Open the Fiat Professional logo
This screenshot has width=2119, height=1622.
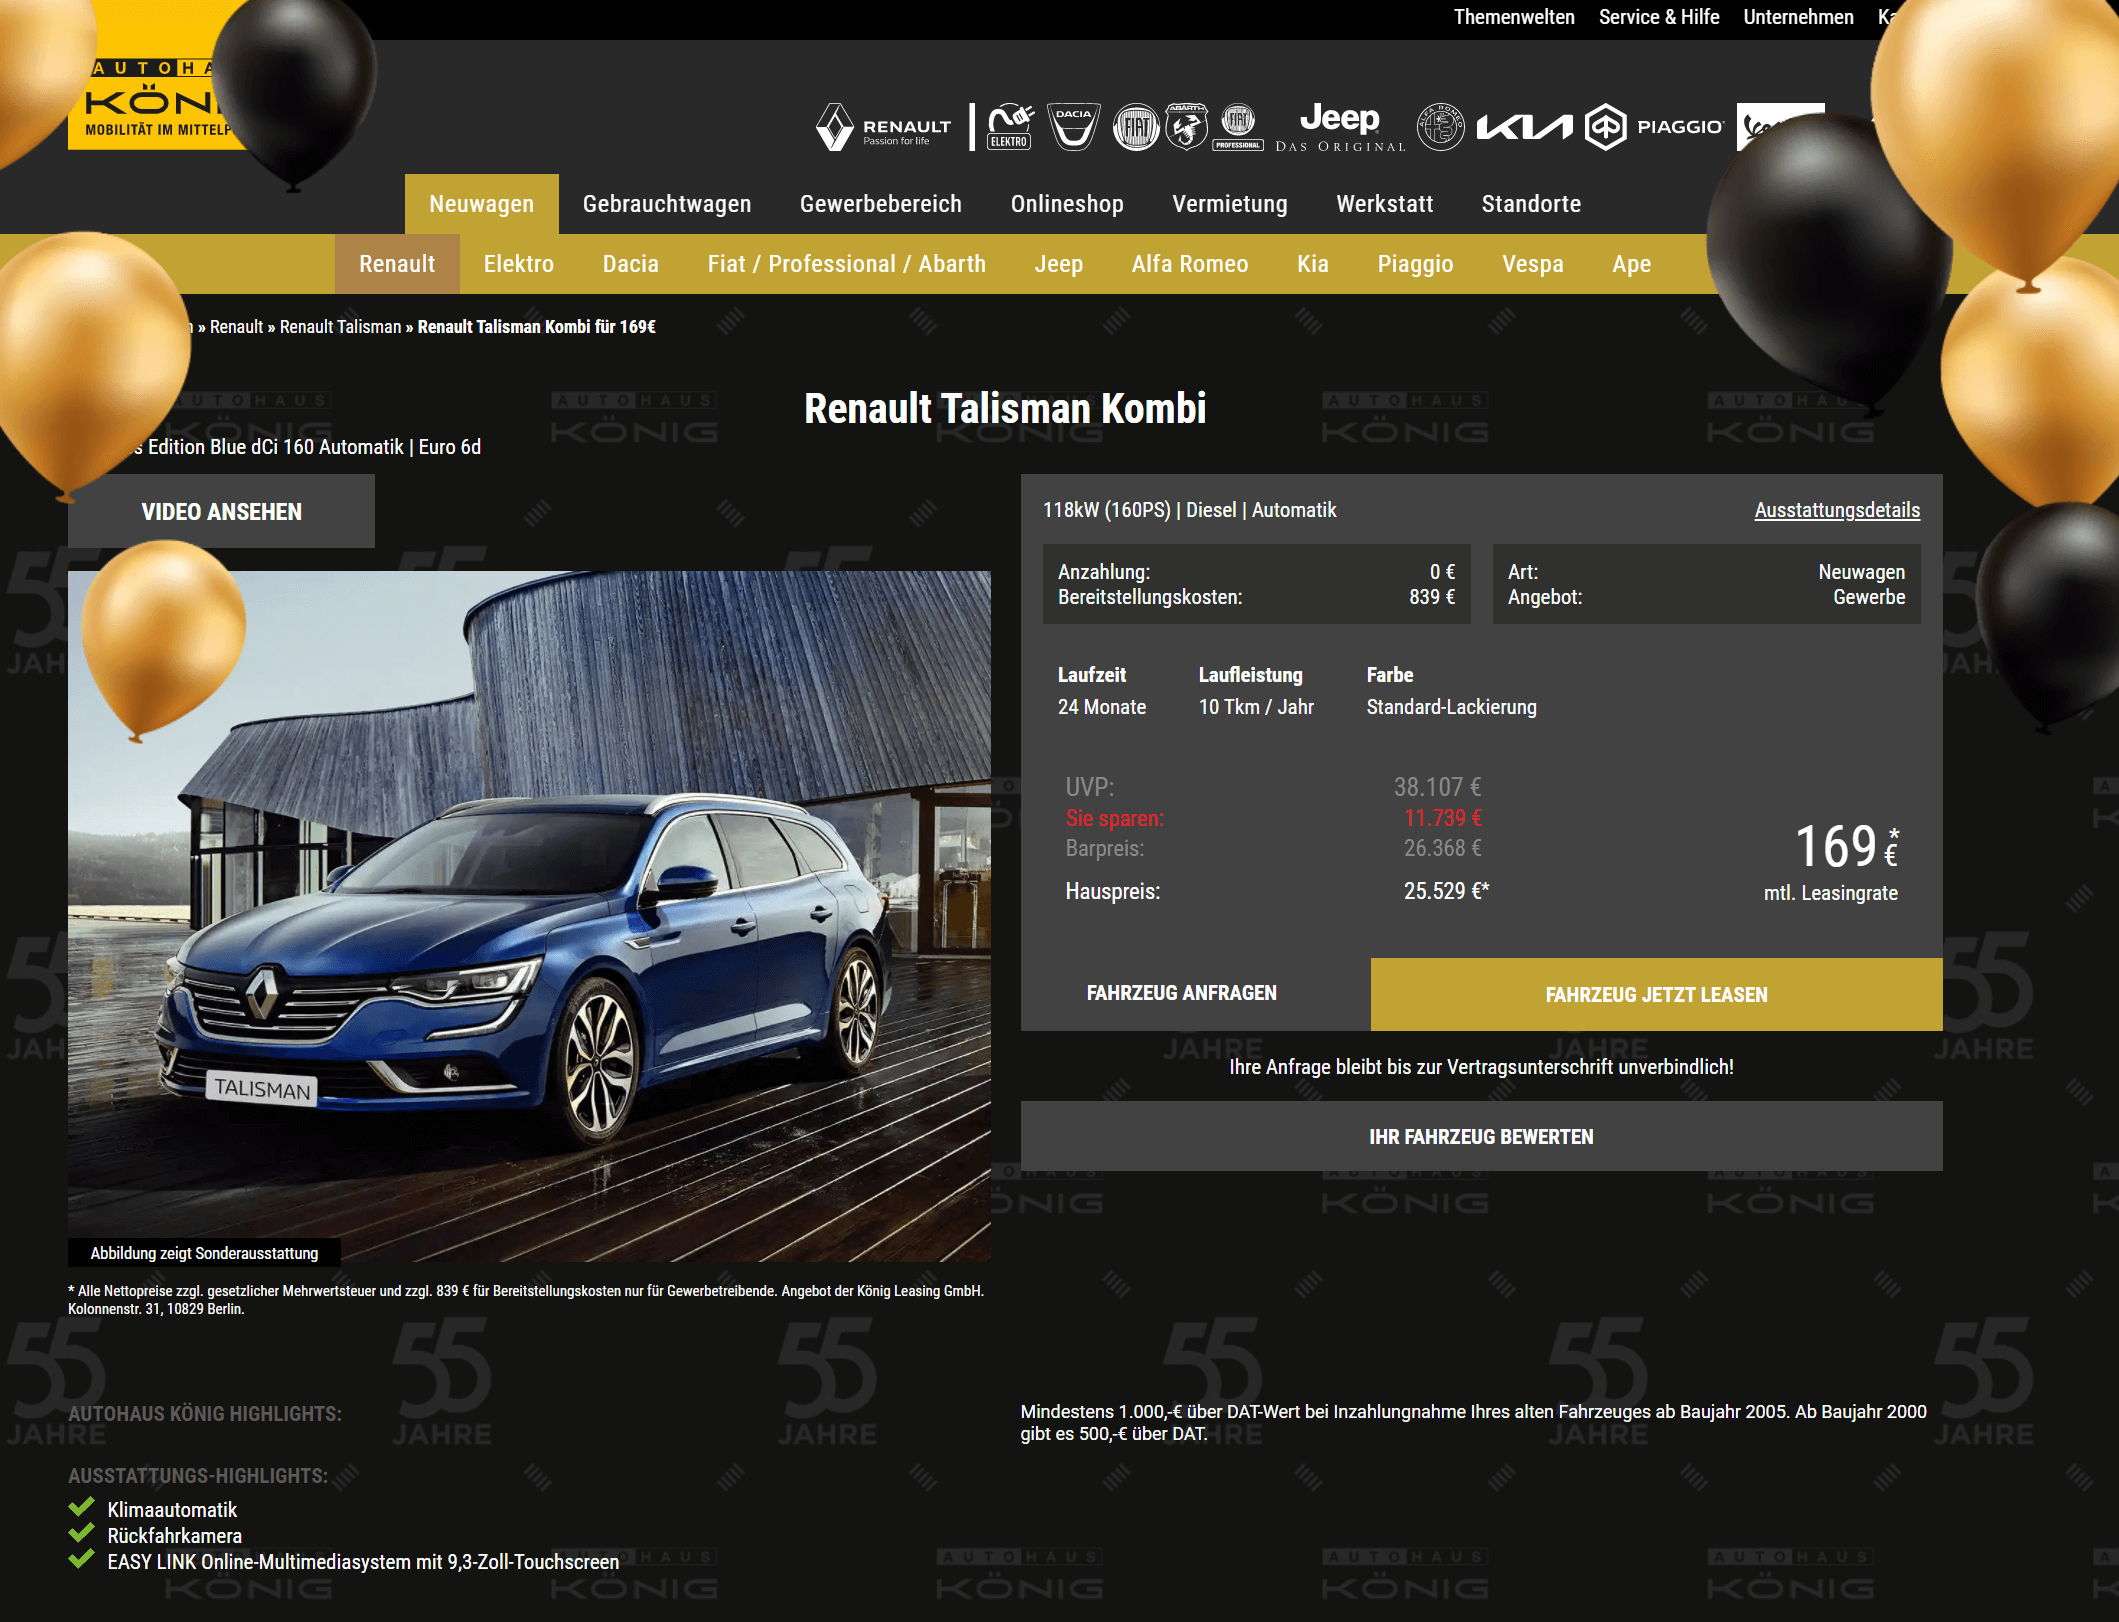(x=1238, y=127)
